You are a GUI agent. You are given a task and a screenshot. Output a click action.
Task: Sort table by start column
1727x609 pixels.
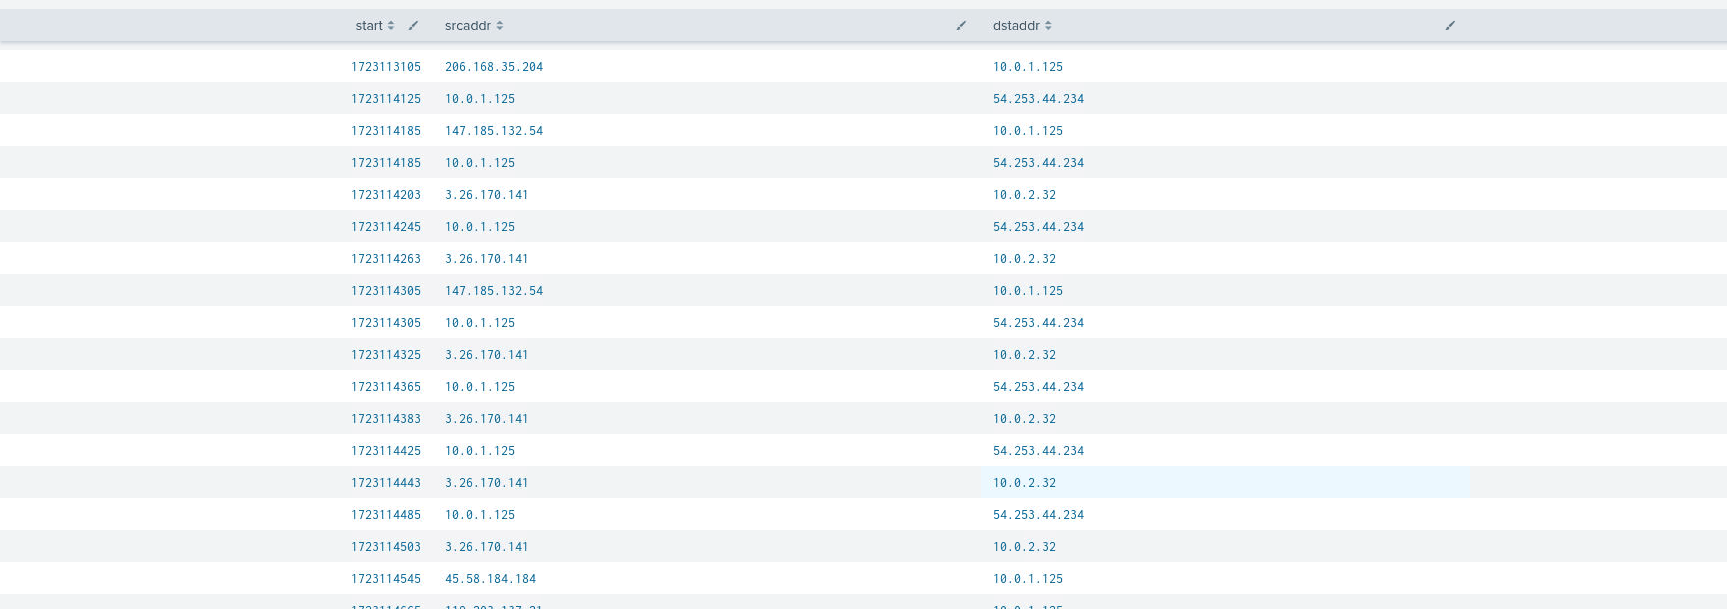click(x=375, y=26)
